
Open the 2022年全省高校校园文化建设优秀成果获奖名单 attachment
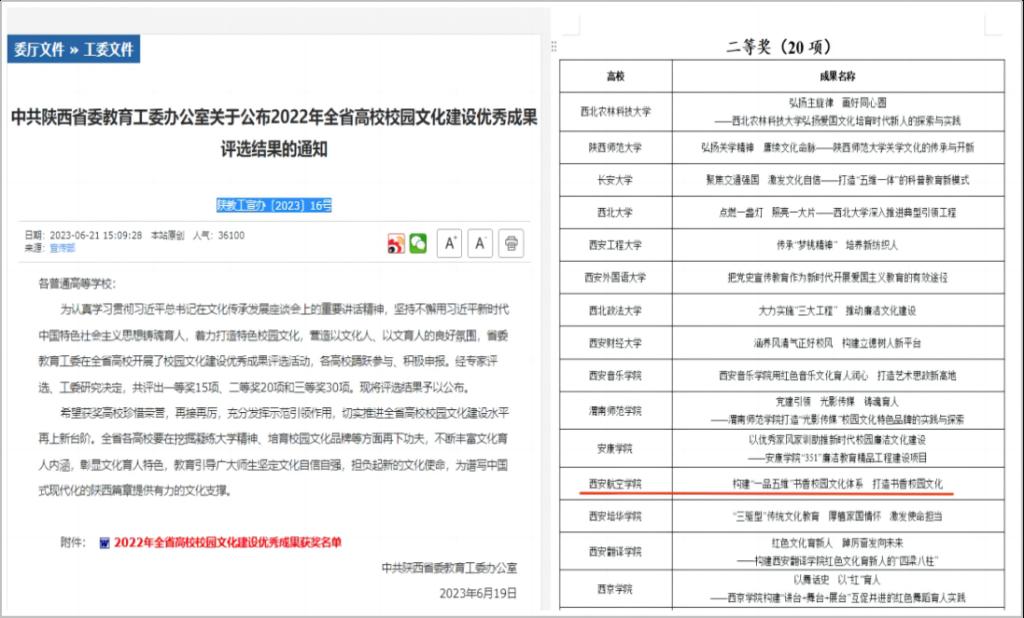click(227, 543)
